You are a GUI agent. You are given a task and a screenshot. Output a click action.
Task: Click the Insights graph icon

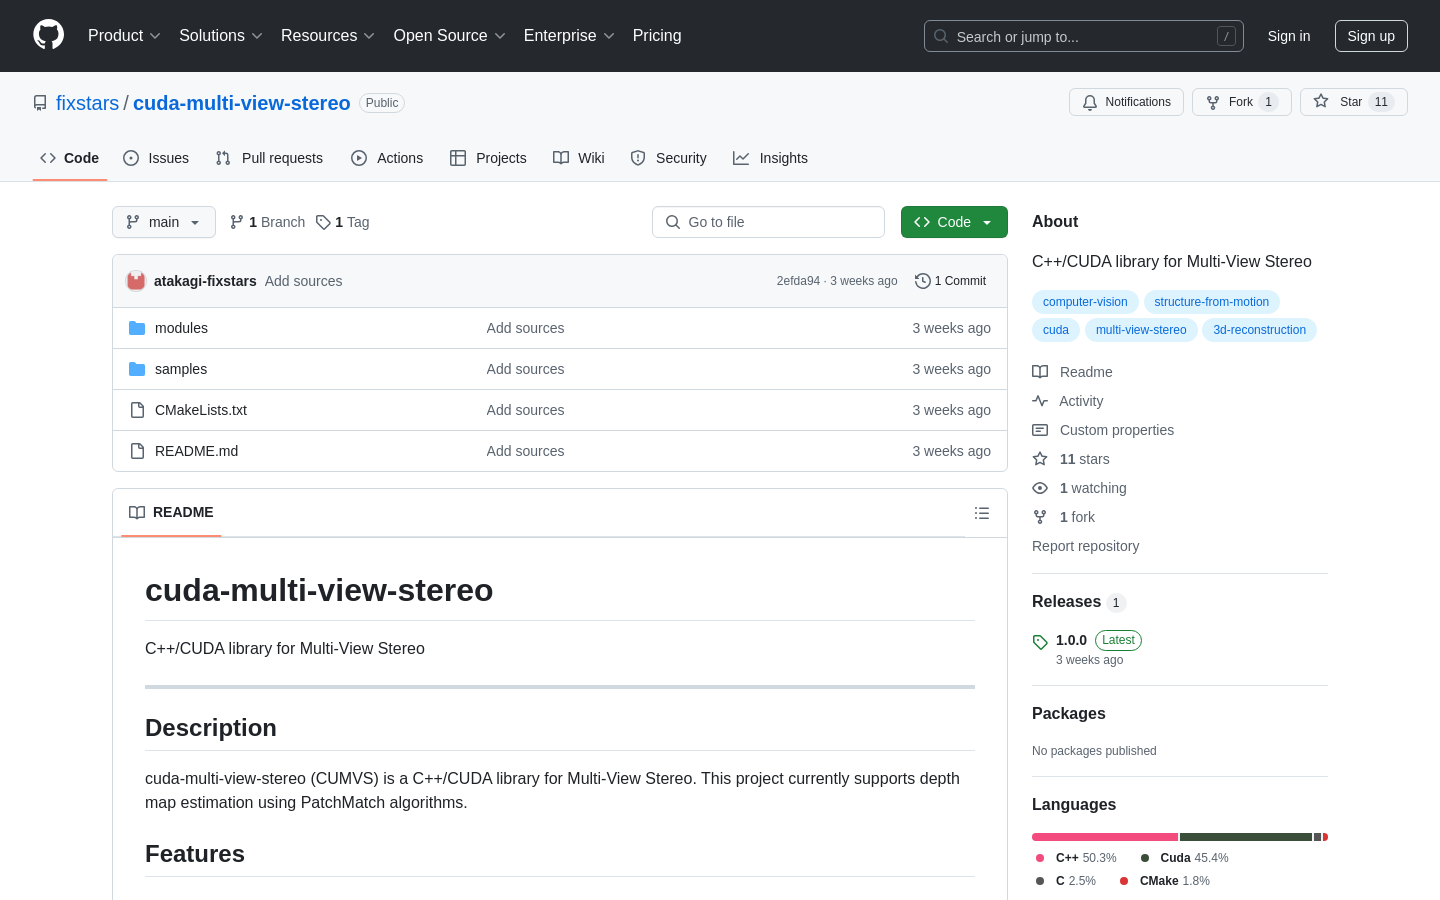pos(741,158)
